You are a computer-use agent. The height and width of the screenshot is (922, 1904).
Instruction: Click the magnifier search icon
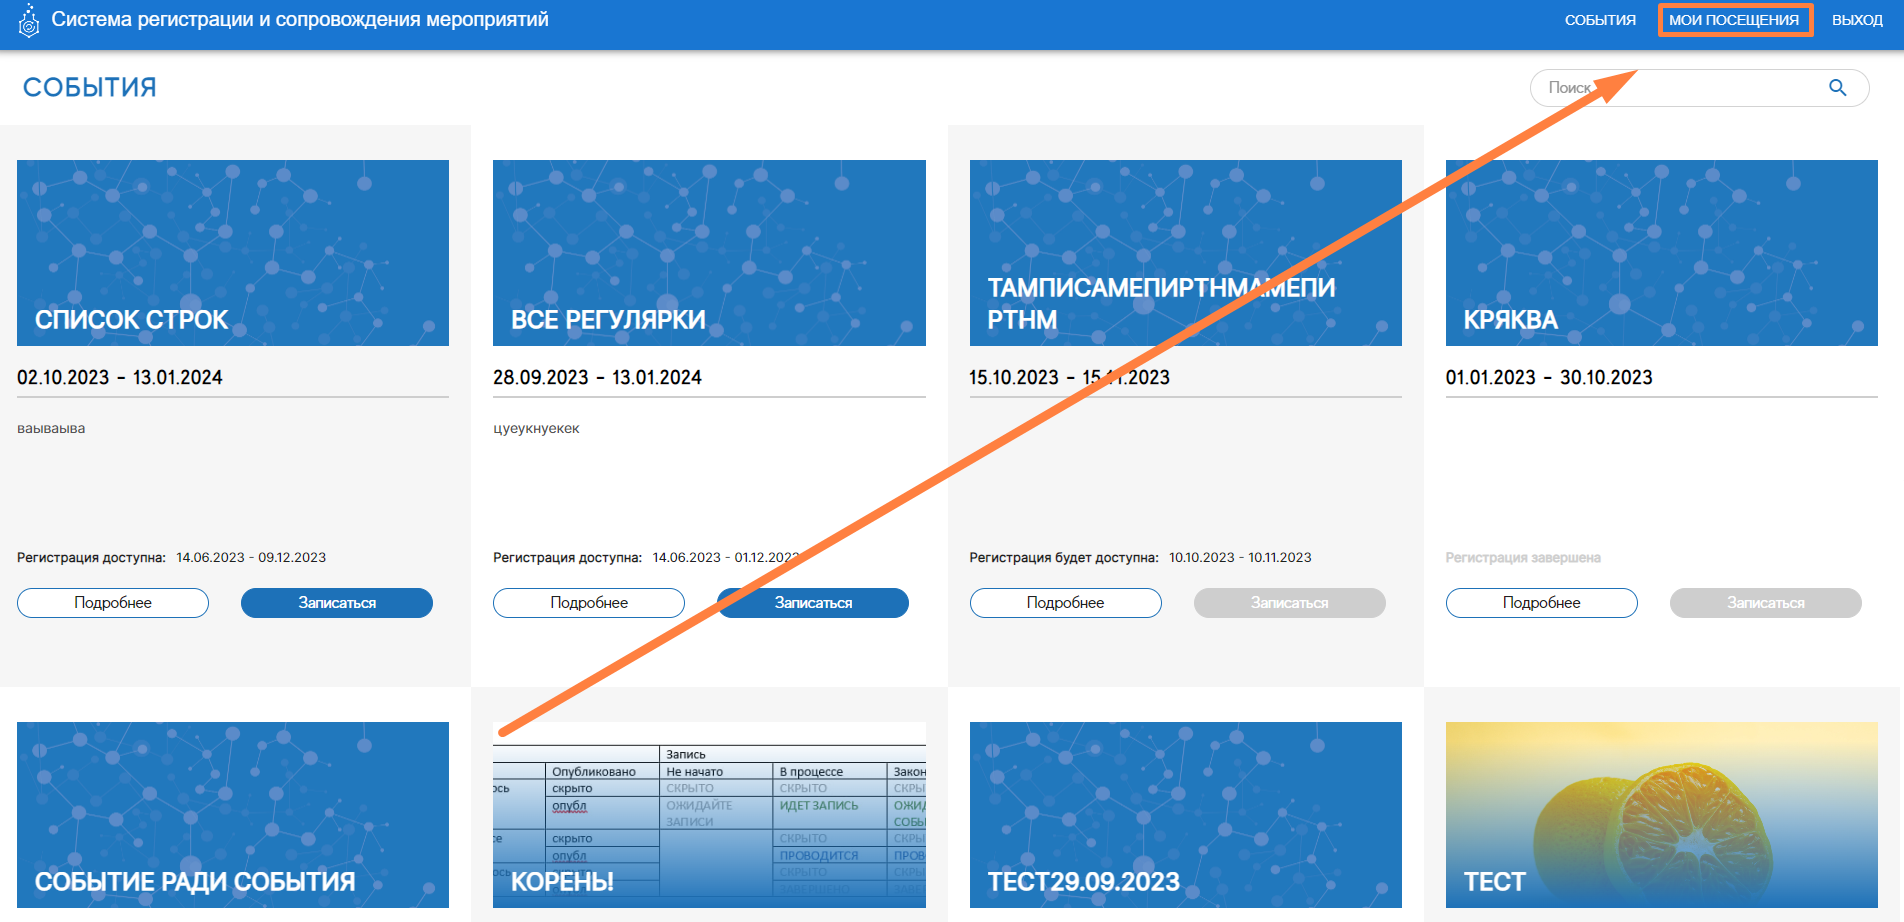click(1837, 88)
